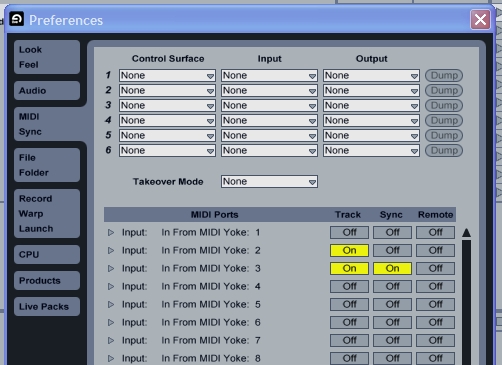Open Control Surface dropdown for row 1

pyautogui.click(x=167, y=76)
